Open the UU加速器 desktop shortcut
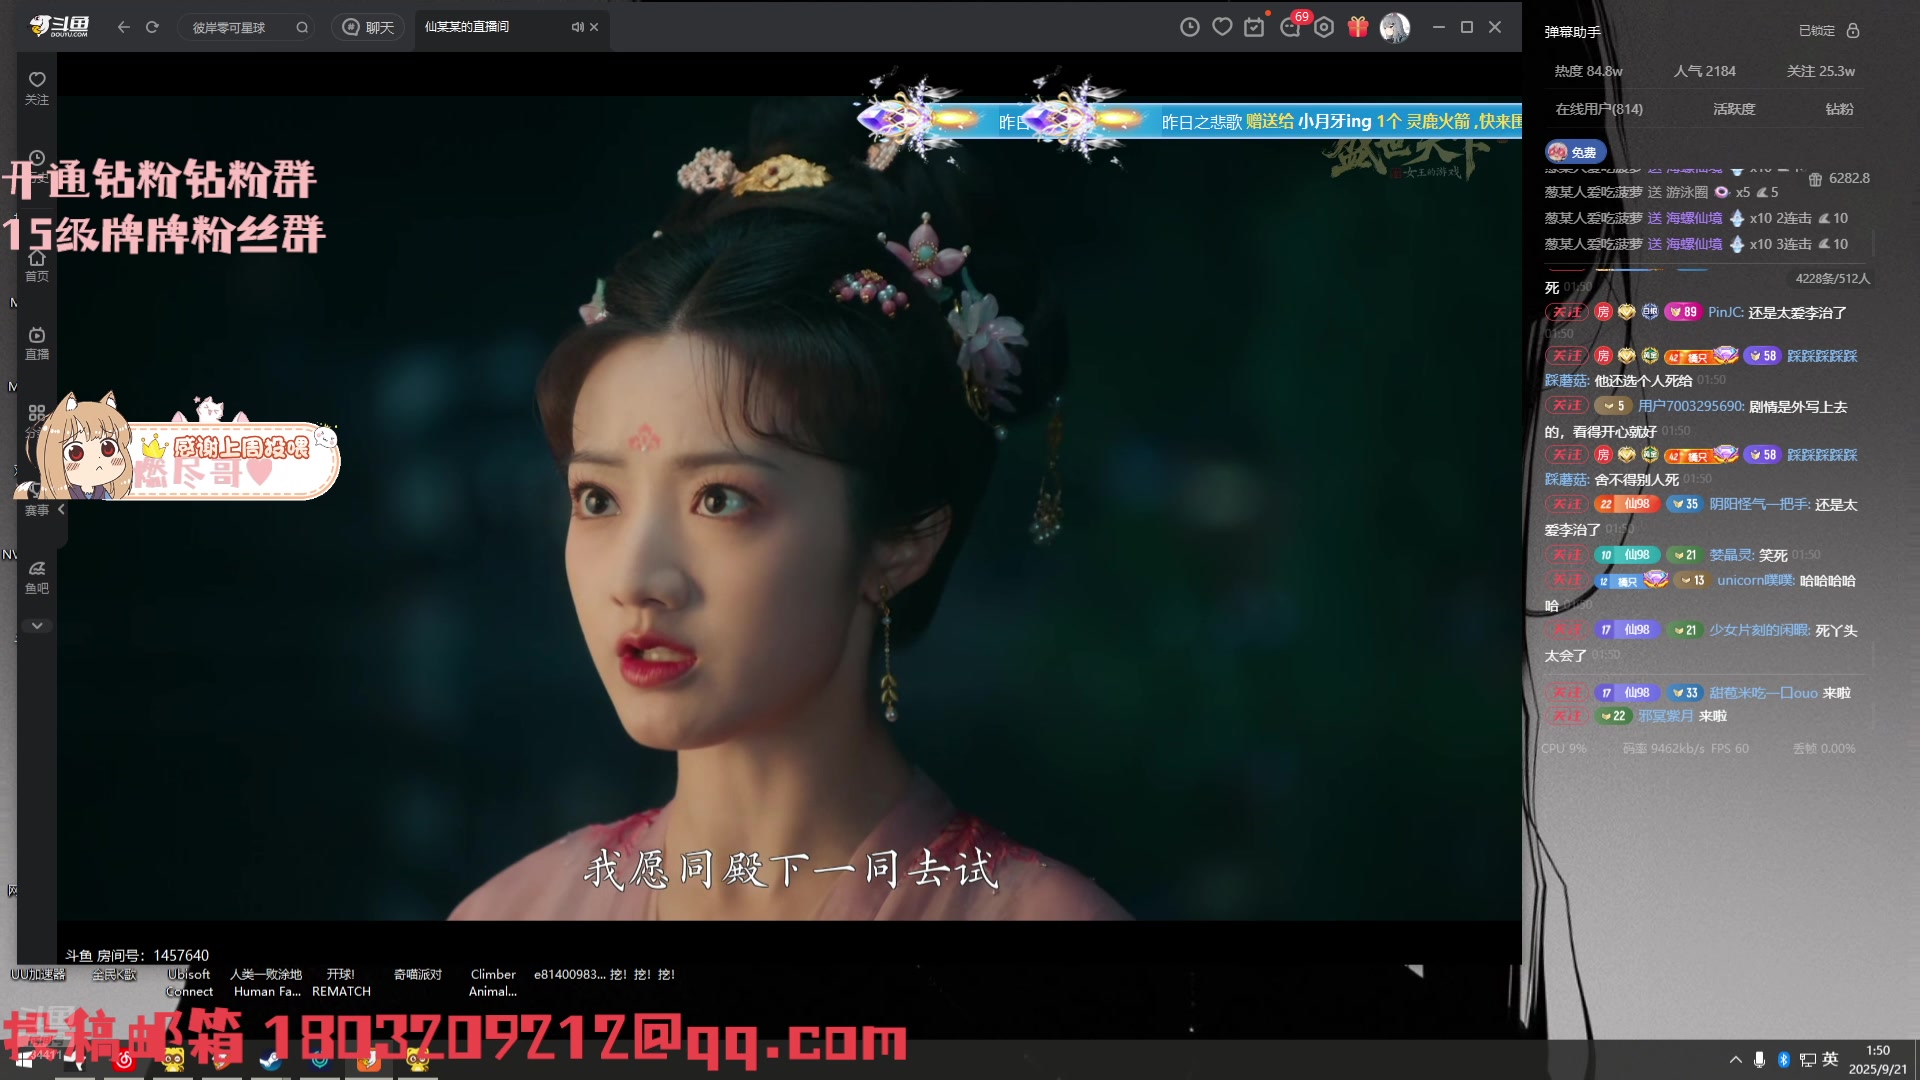1920x1080 pixels. pyautogui.click(x=38, y=974)
